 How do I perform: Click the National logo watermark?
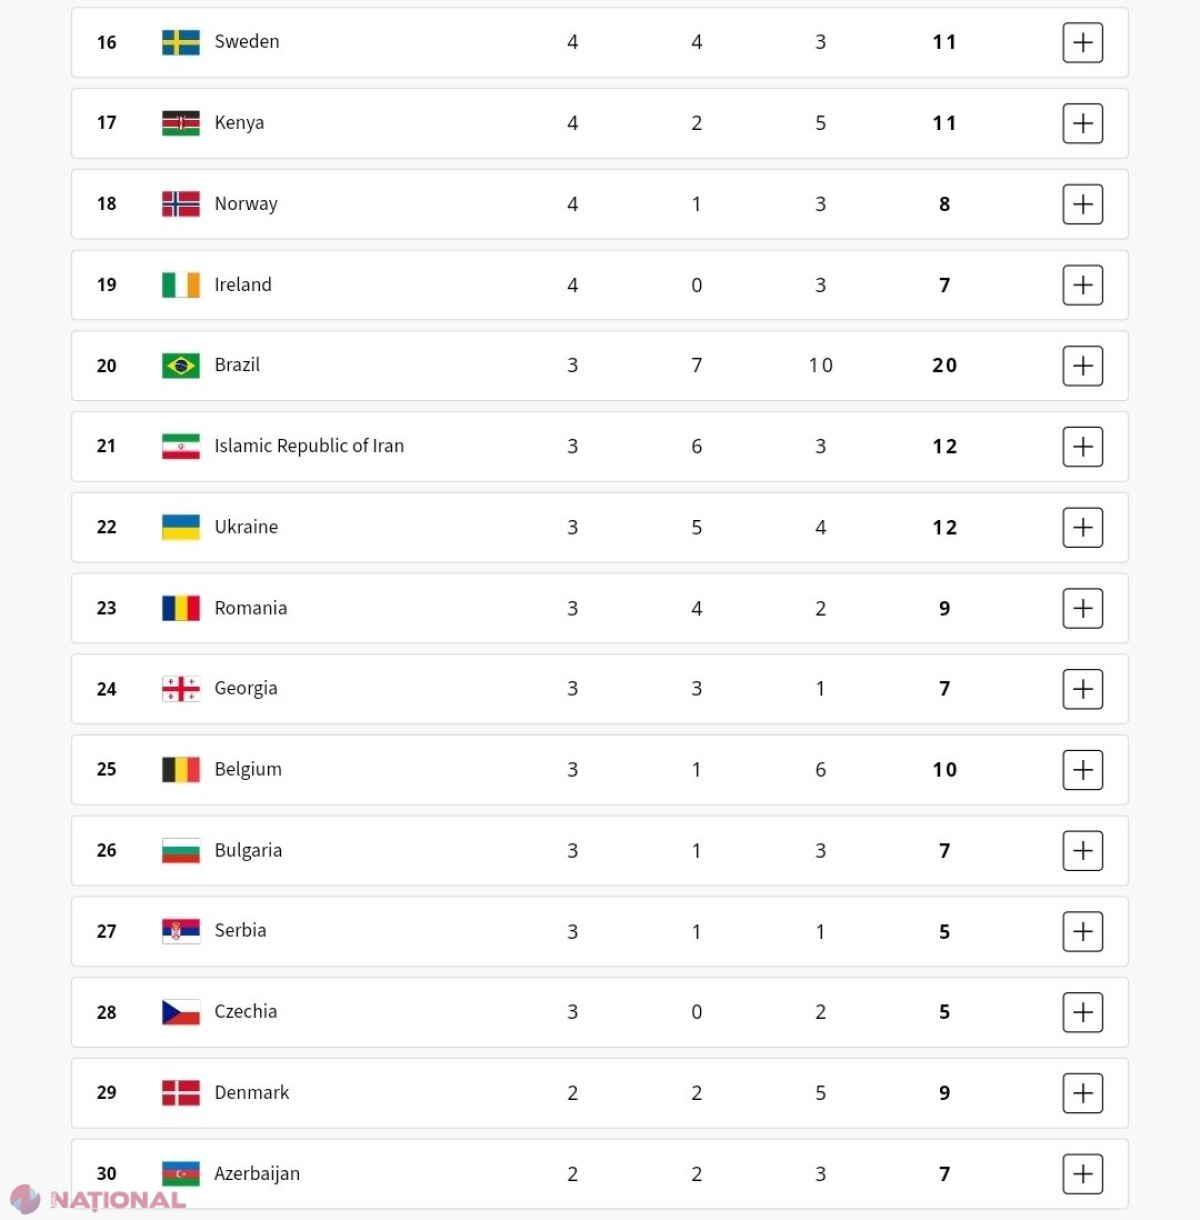pos(98,1199)
